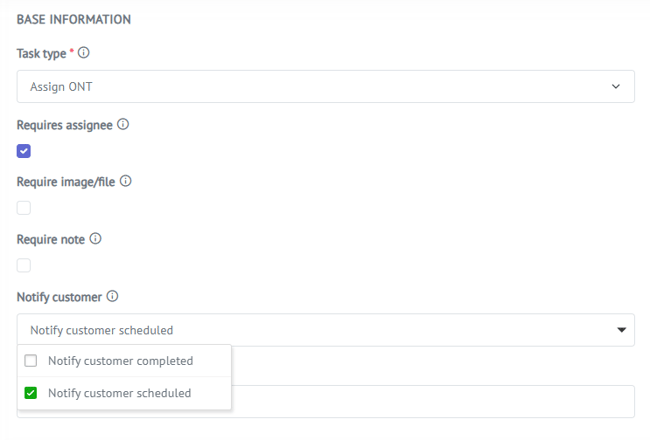The height and width of the screenshot is (440, 650).
Task: Check the box for Notify customer completed
Action: coord(31,361)
